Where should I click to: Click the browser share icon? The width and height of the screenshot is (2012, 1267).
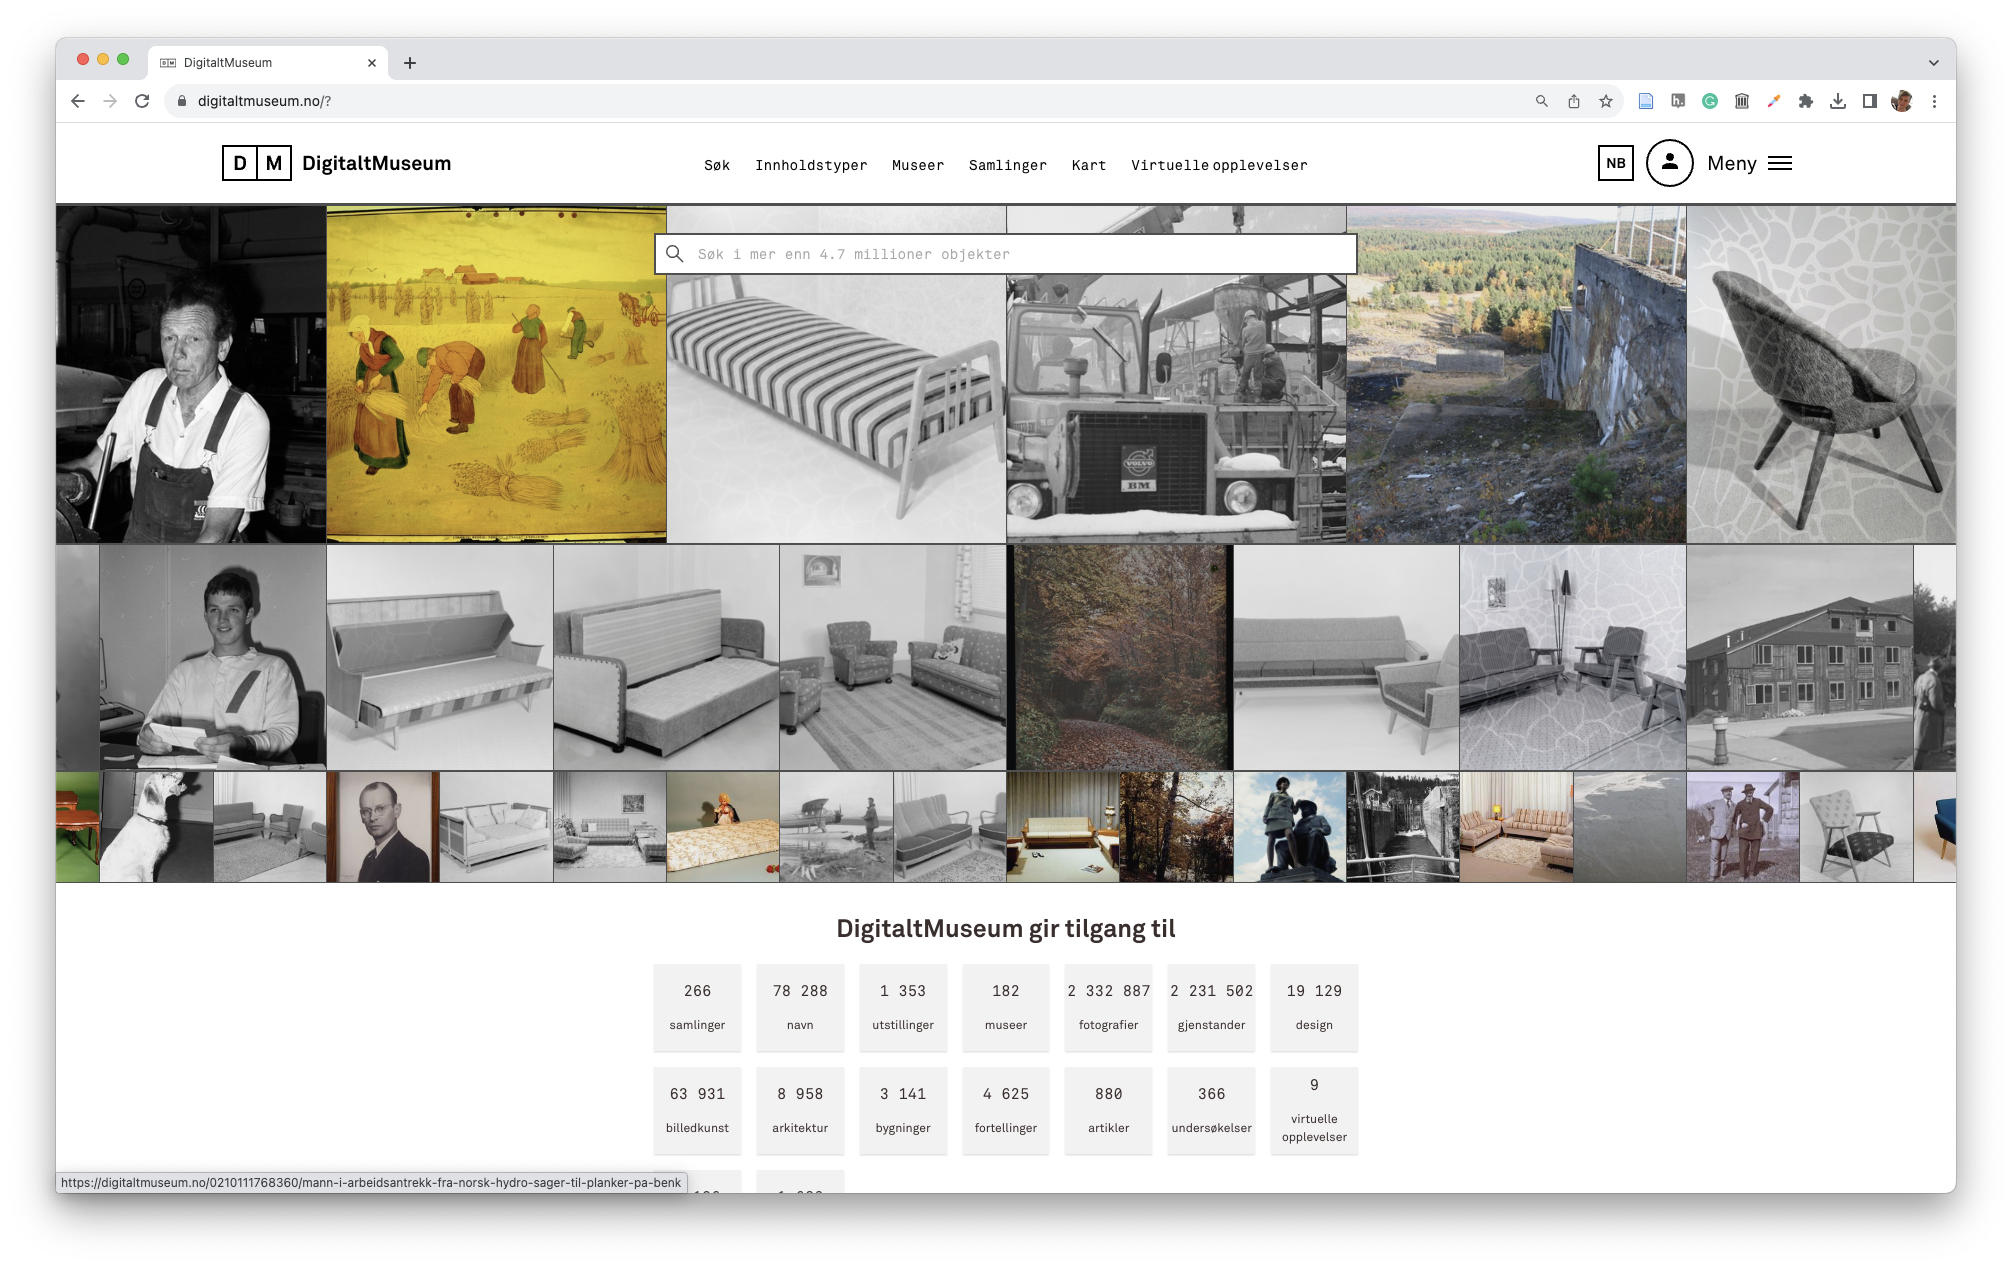point(1574,101)
